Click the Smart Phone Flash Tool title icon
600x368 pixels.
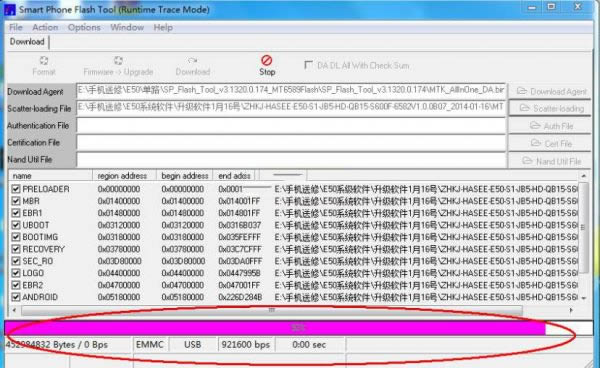click(x=10, y=10)
